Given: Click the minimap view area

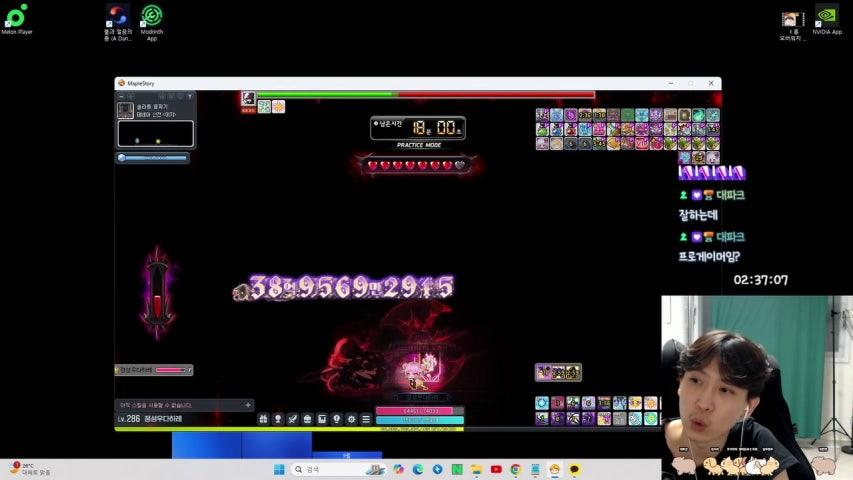Looking at the screenshot, I should point(156,134).
